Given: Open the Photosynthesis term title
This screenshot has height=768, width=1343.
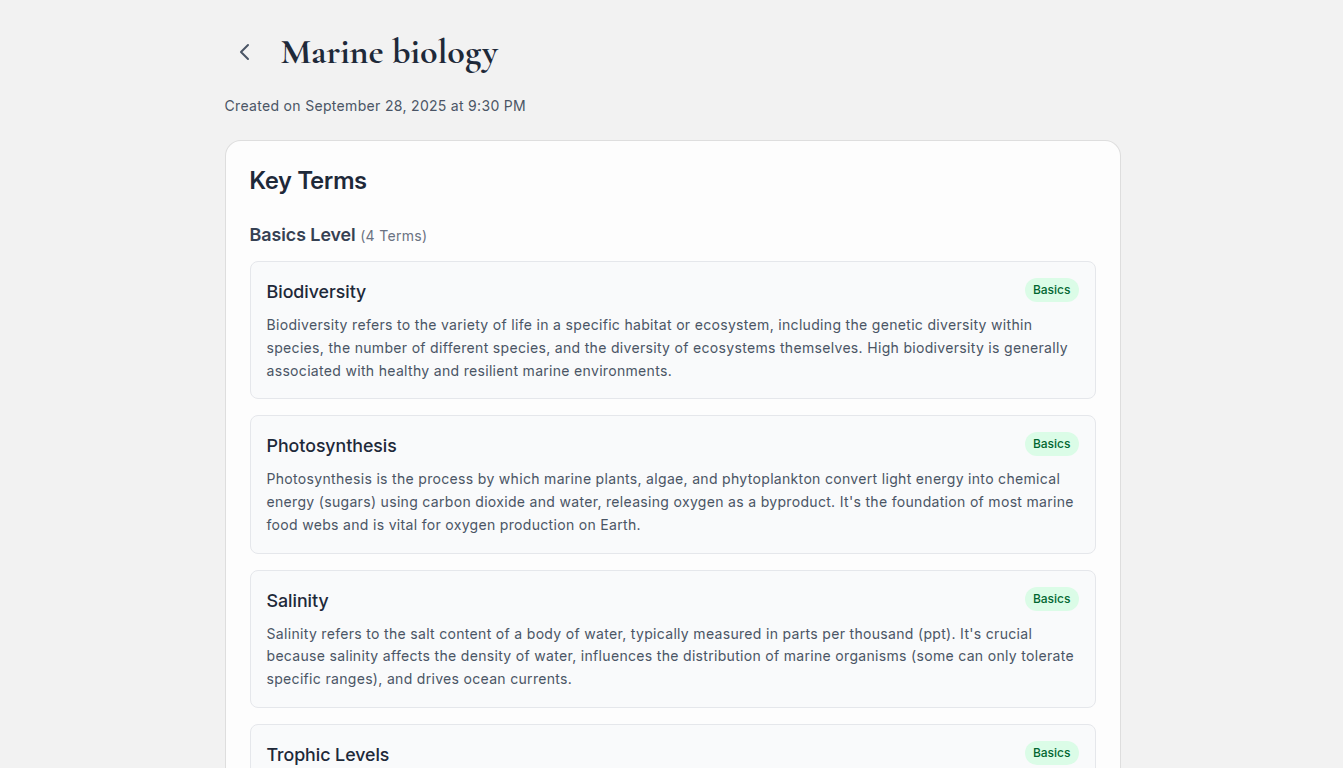Looking at the screenshot, I should (x=331, y=446).
